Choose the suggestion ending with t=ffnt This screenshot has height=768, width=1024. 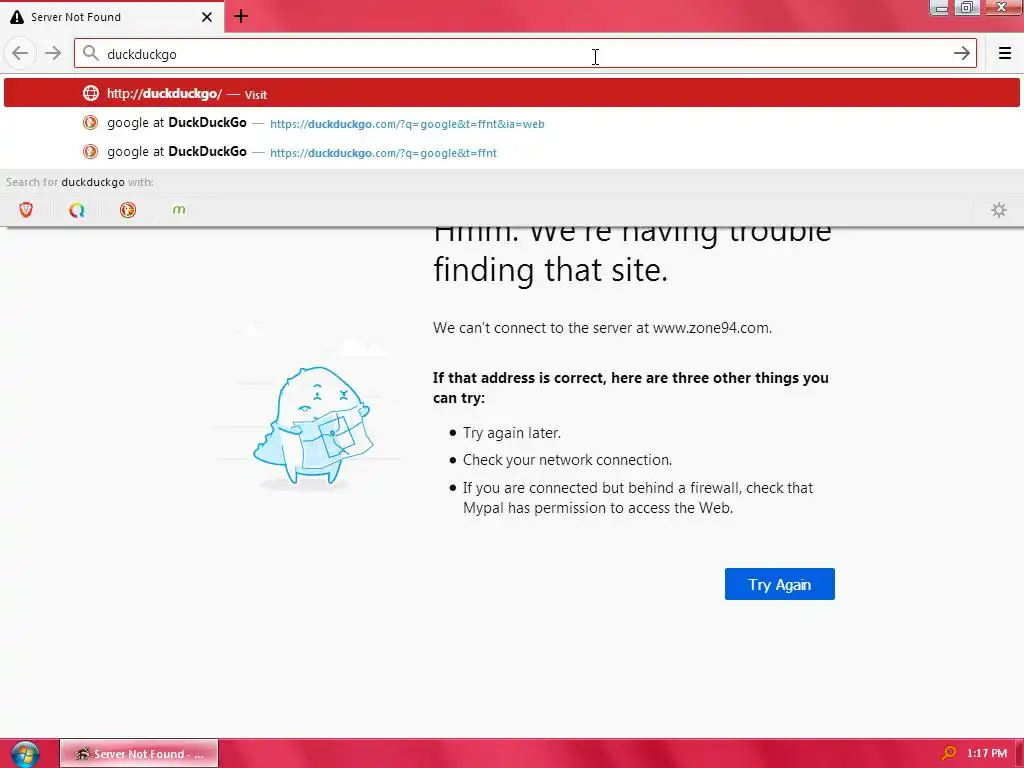[x=512, y=152]
